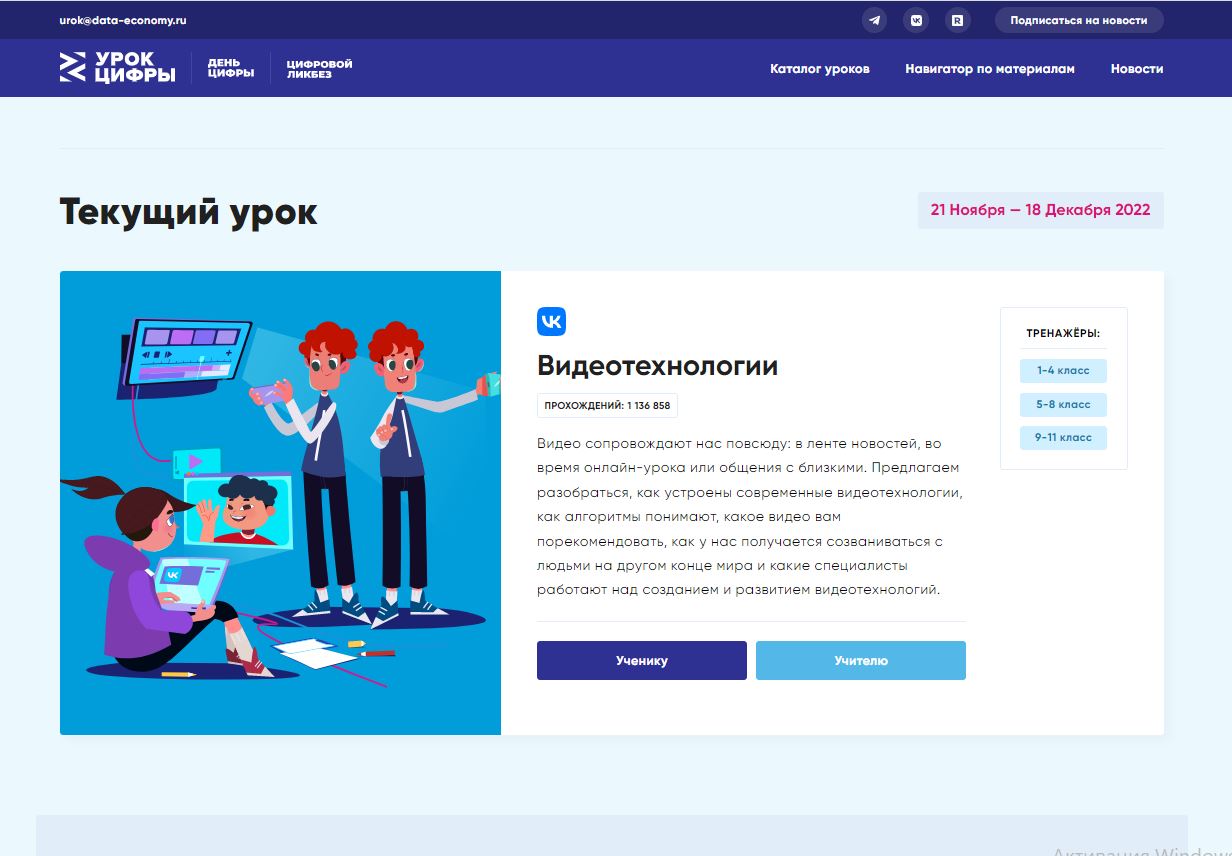Click the Учителю button
Viewport: 1232px width, 856px height.
pos(860,660)
